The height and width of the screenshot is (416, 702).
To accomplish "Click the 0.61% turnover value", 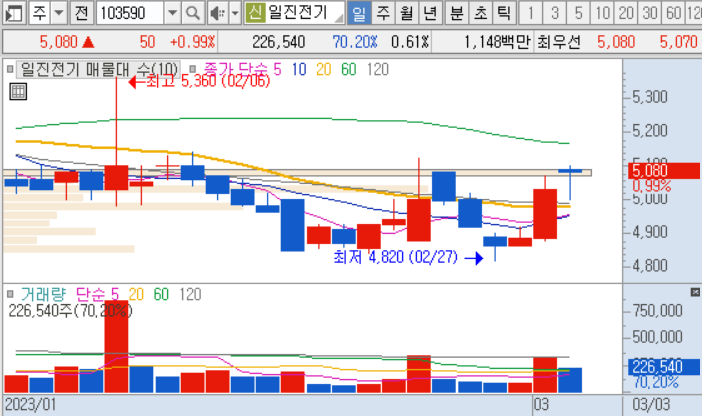I will pyautogui.click(x=410, y=42).
